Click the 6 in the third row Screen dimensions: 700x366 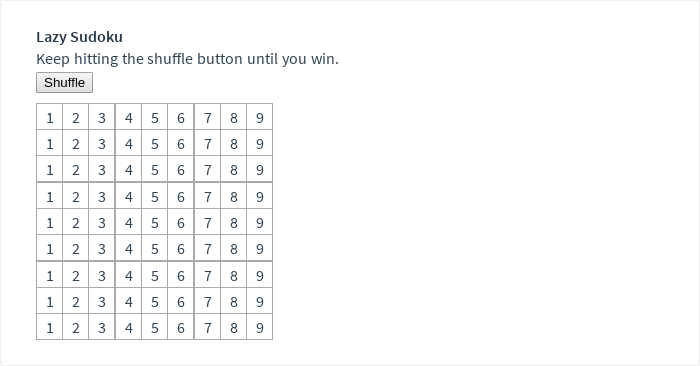(181, 169)
